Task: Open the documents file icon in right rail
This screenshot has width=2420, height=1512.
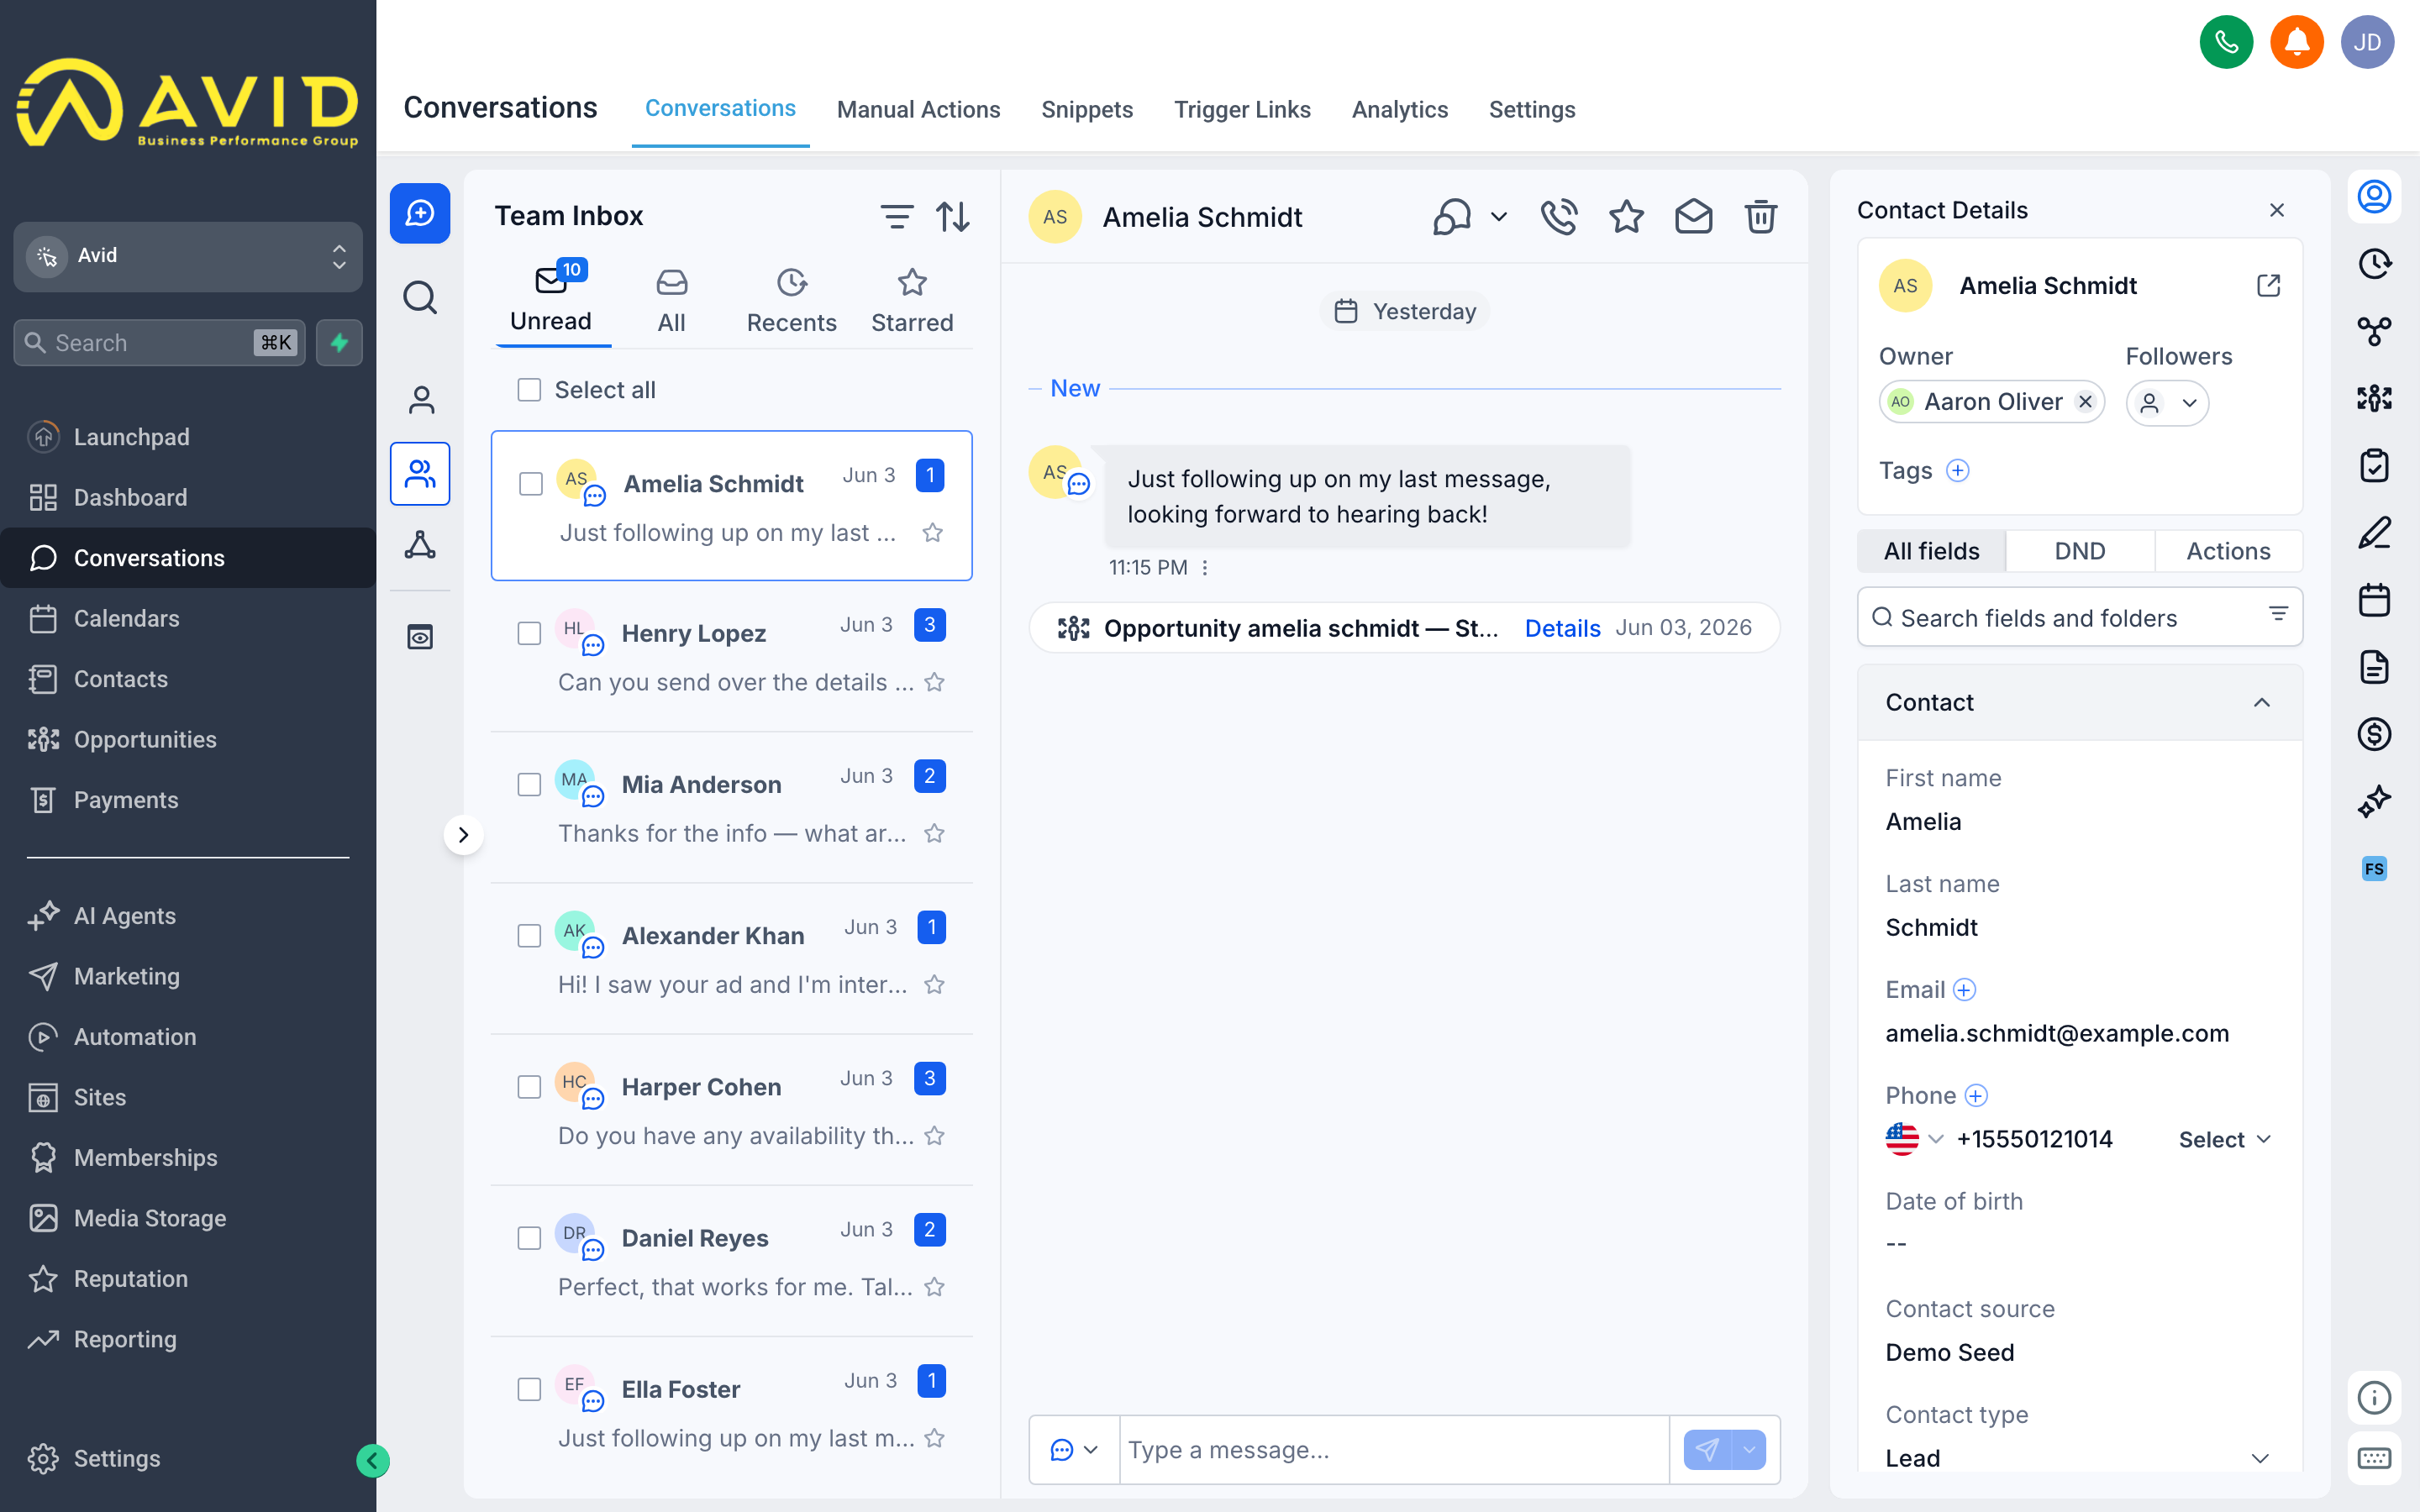Action: click(2374, 667)
